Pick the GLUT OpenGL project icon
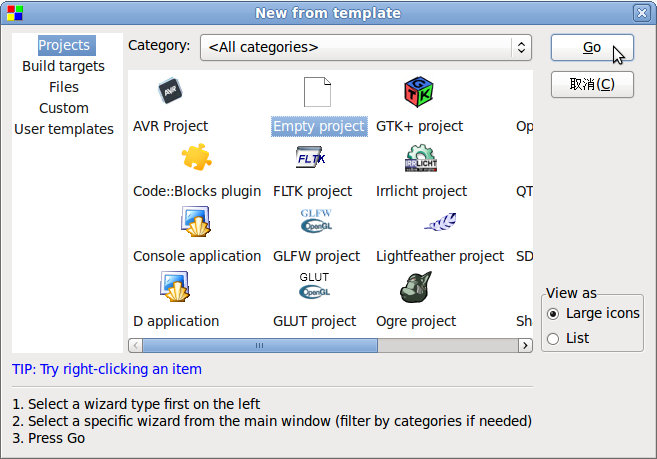657x459 pixels. (314, 285)
